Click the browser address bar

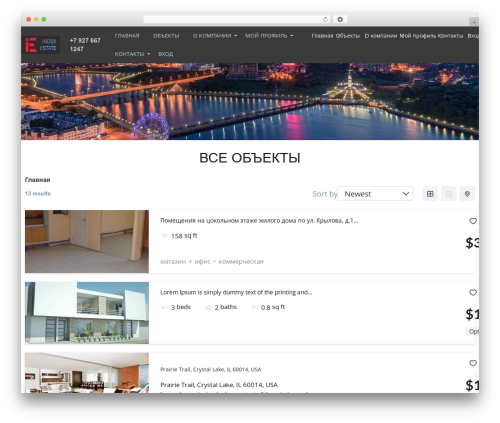click(x=237, y=19)
